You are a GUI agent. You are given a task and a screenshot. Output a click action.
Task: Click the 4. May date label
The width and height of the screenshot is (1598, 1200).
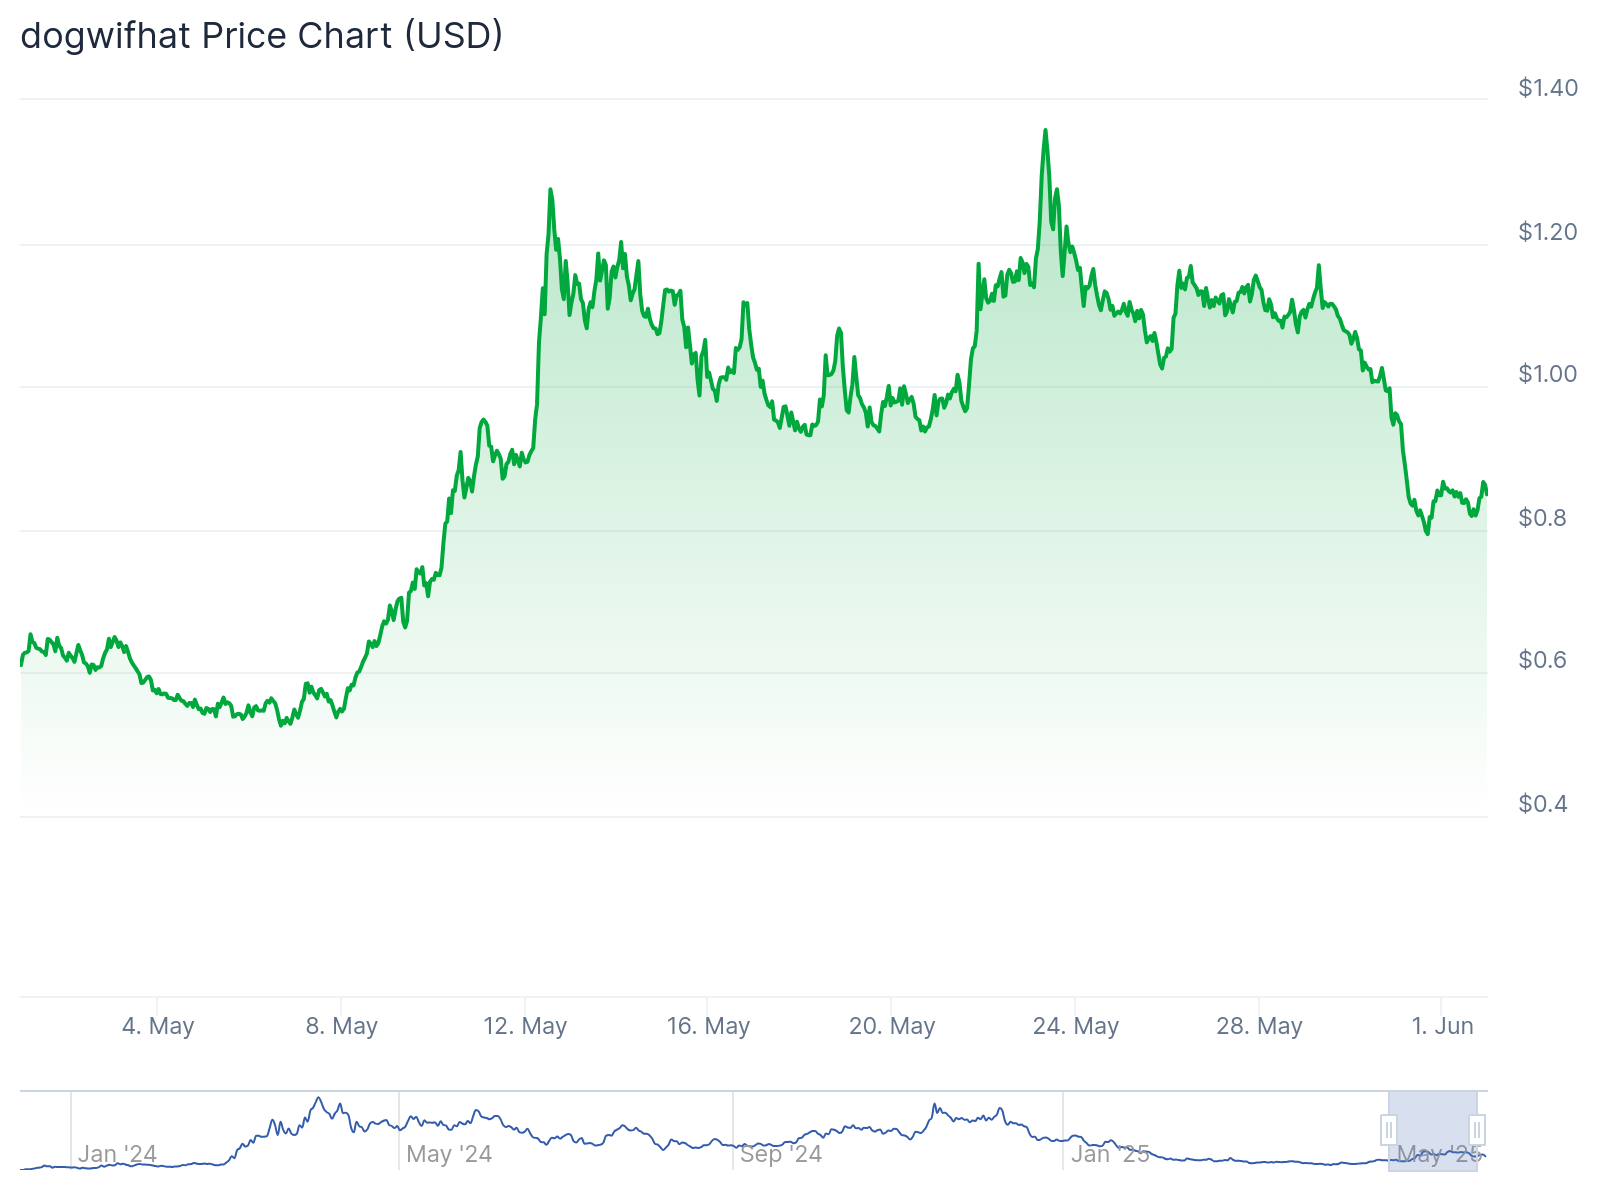[x=158, y=1026]
